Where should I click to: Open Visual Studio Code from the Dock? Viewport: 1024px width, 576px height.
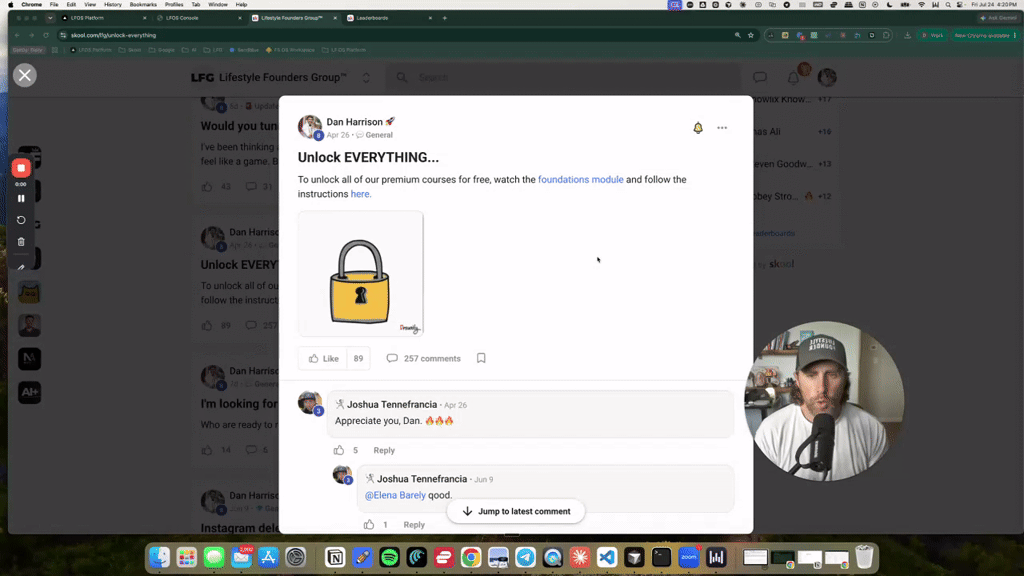(x=607, y=557)
